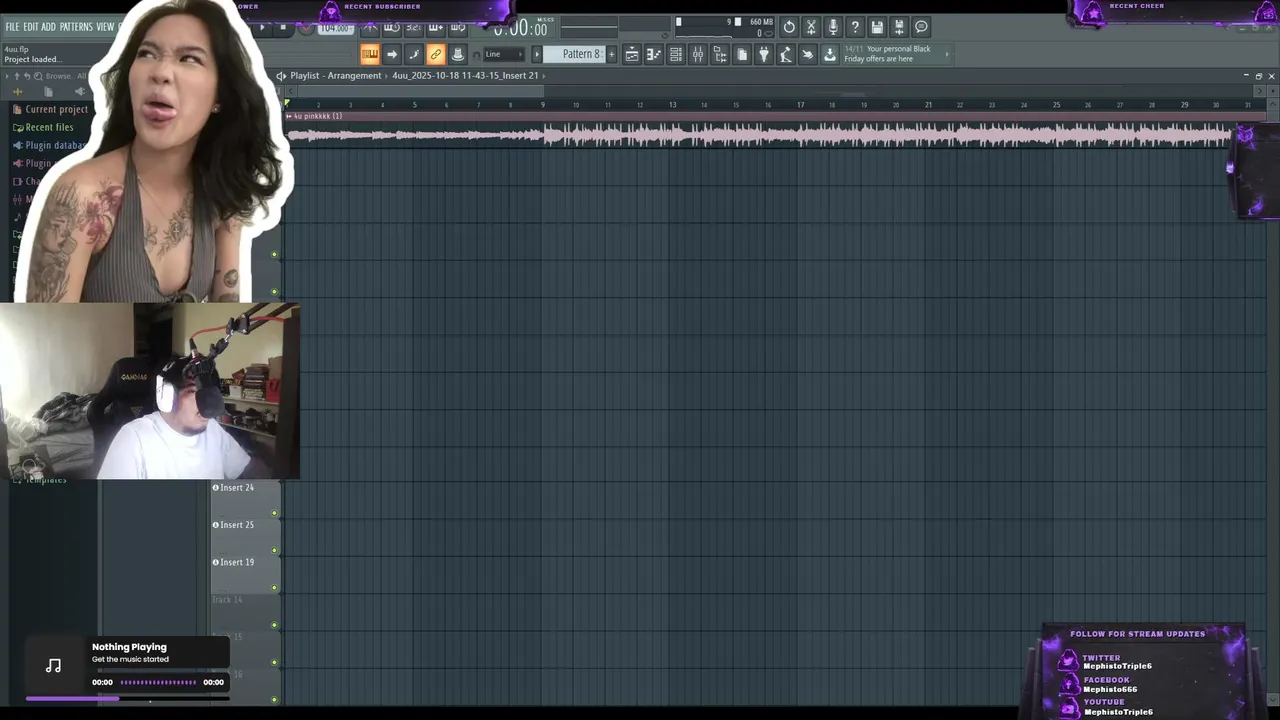
Task: Open the EDIT menu
Action: [x=31, y=27]
